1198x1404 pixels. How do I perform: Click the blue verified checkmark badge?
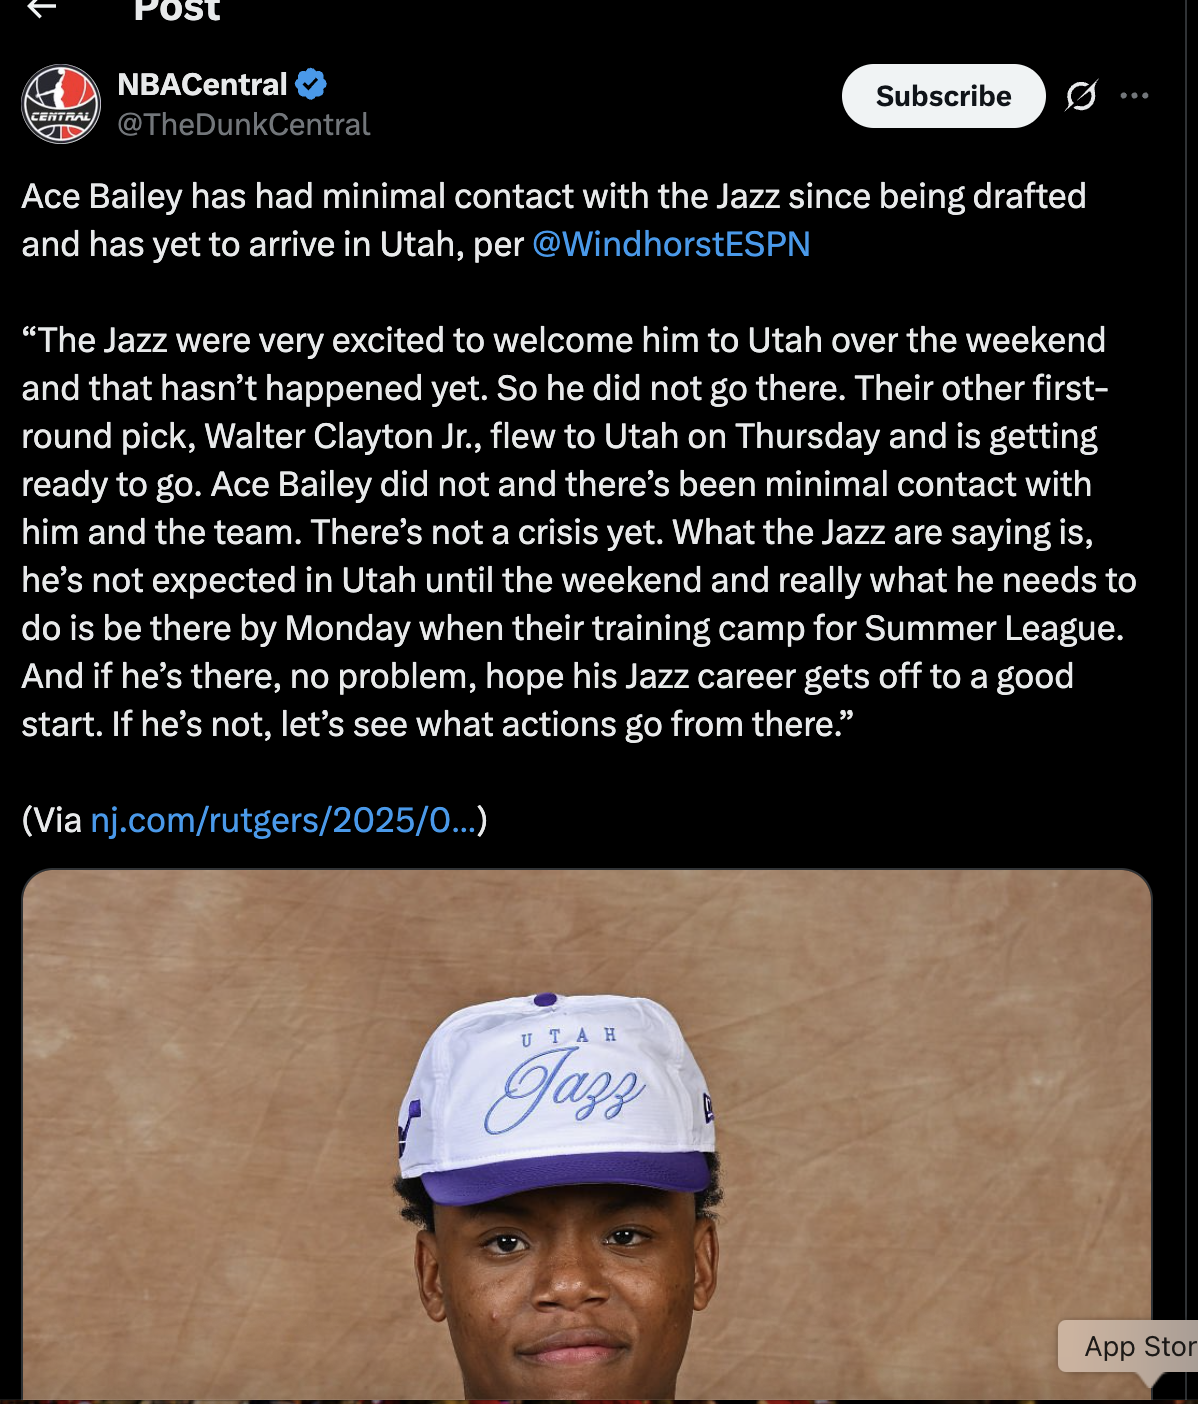312,84
